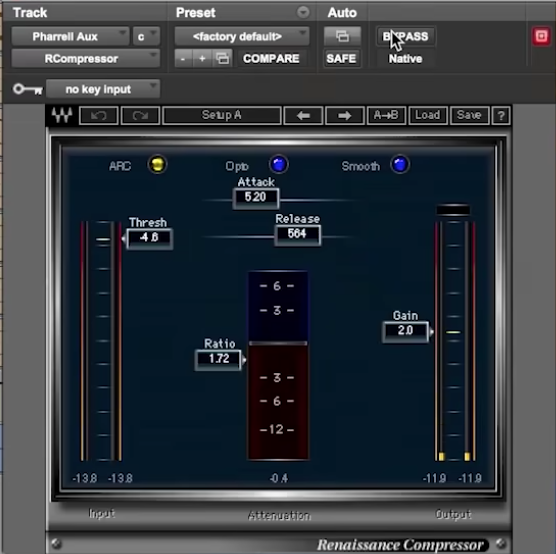The width and height of the screenshot is (556, 554).
Task: Open plug-in automation enable window icon
Action: (x=342, y=36)
